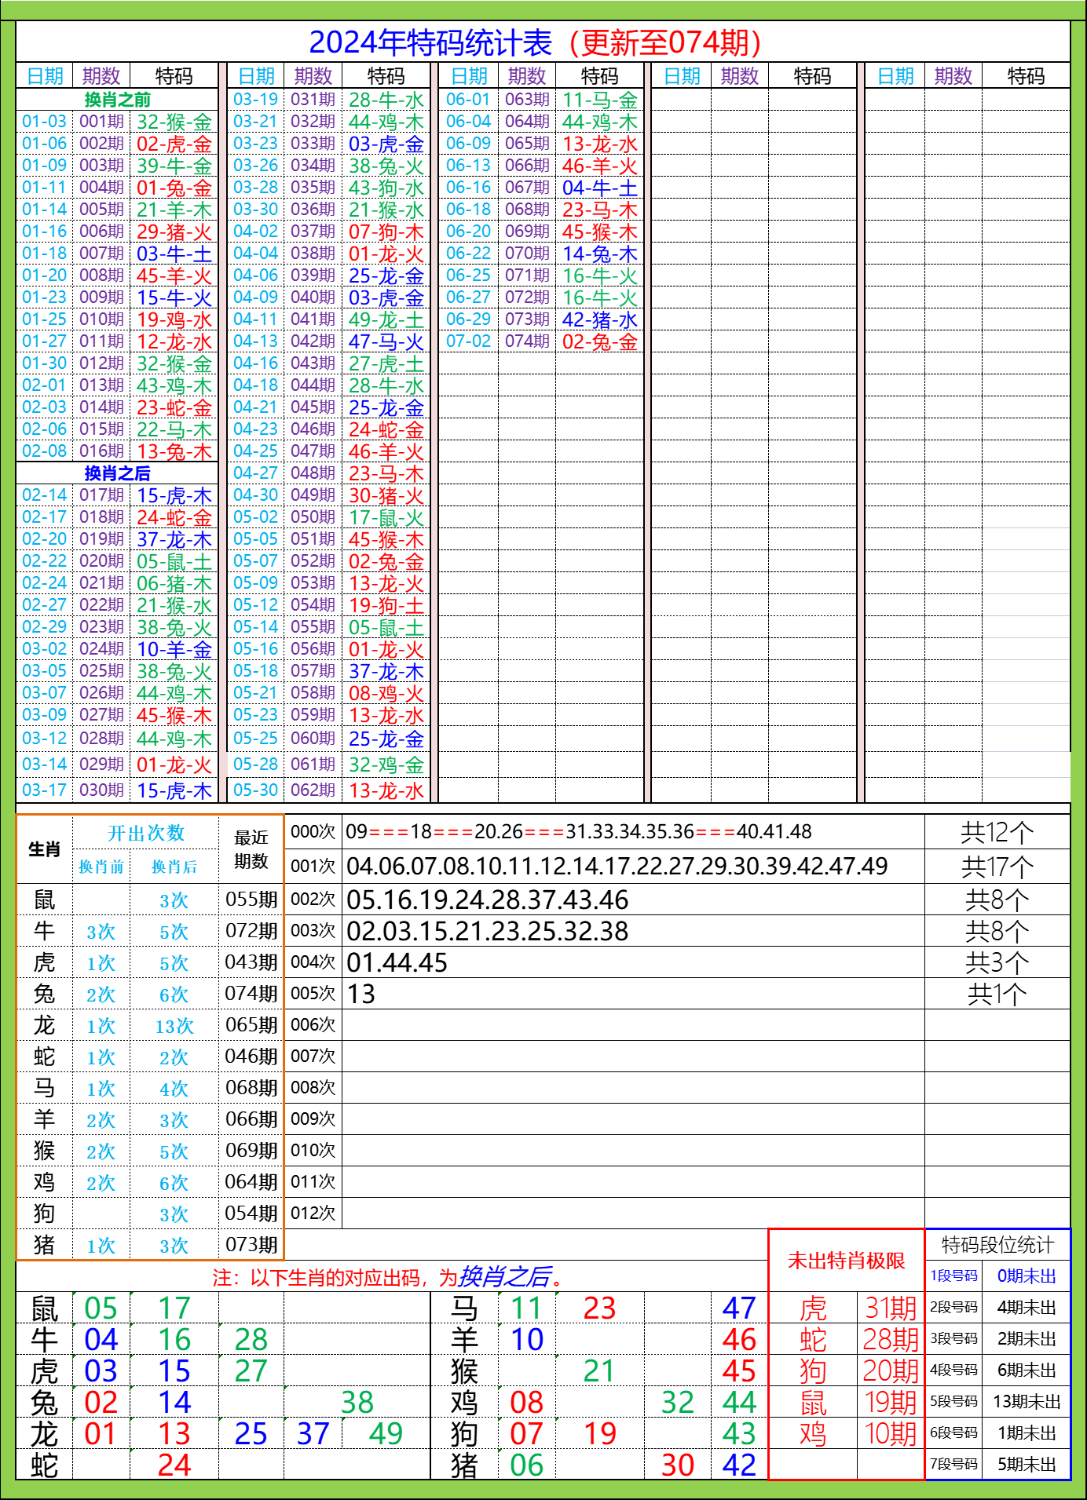
Task: Select the 47-马-火 result cell
Action: click(386, 342)
